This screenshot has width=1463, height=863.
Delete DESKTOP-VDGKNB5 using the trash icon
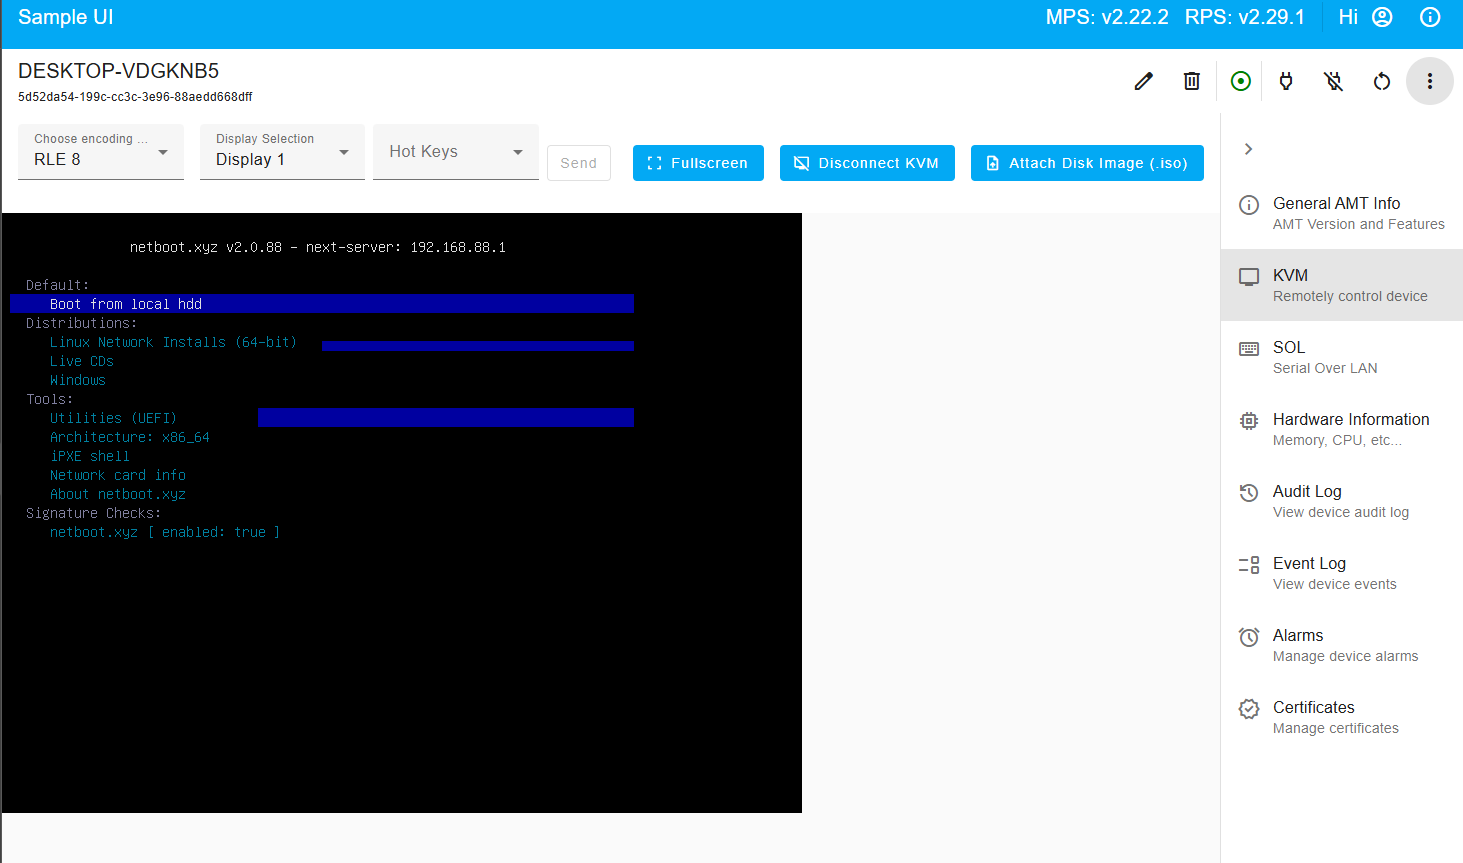(1191, 81)
